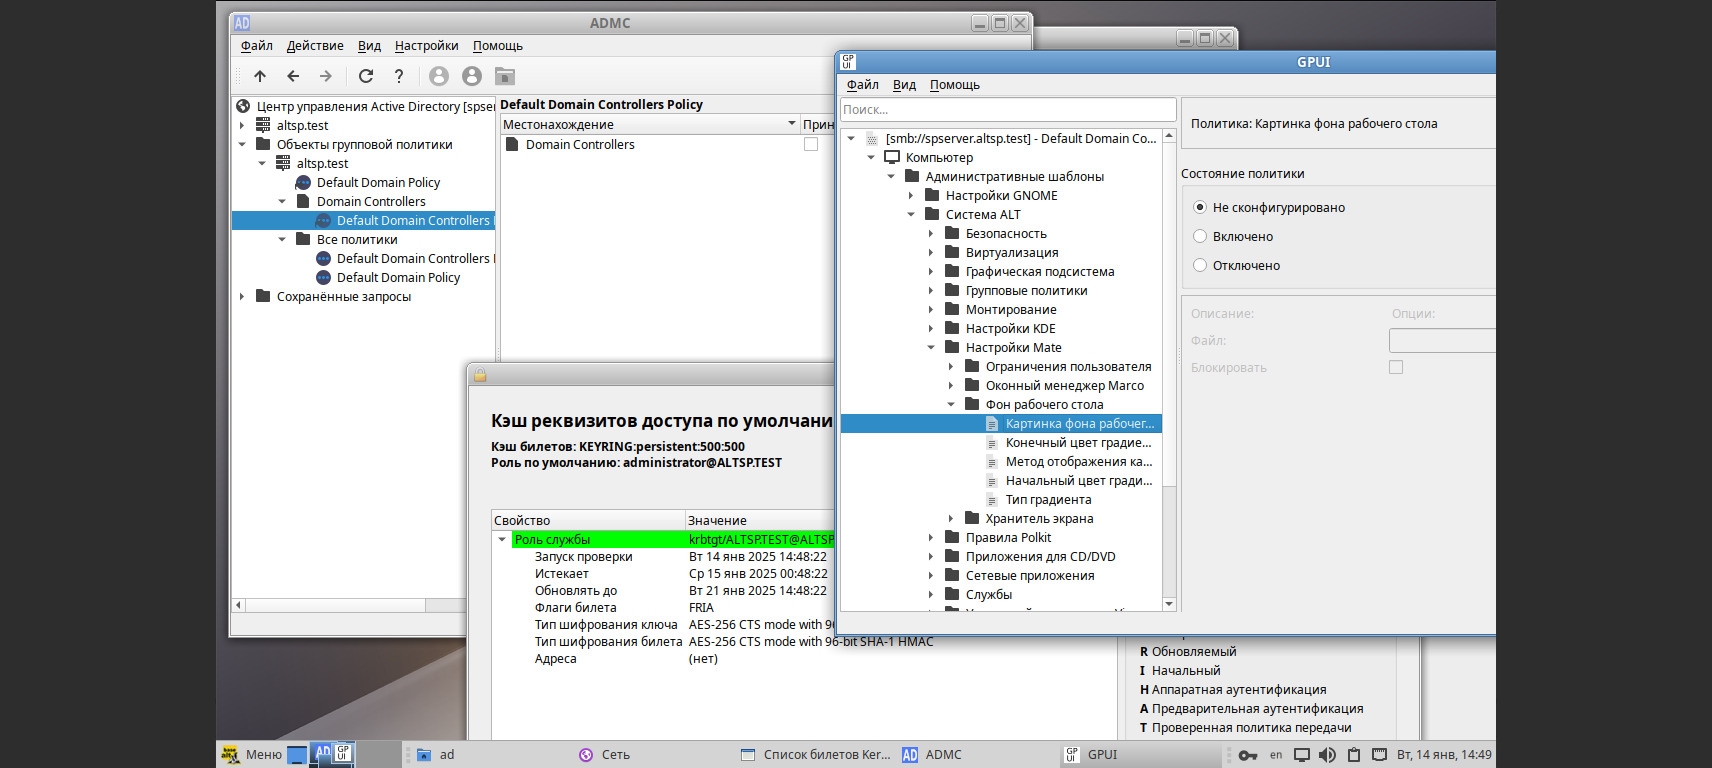Focus the Поиск... search field in GPUI

coord(1008,109)
